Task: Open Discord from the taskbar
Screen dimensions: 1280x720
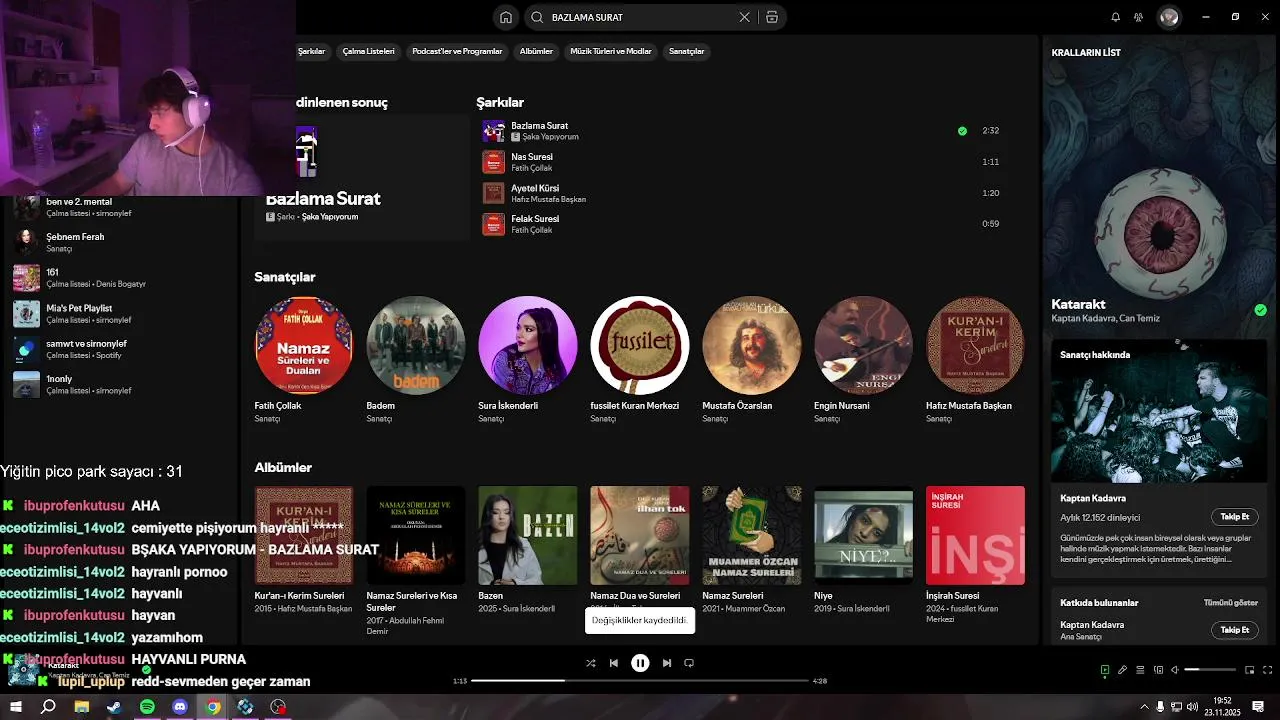Action: [180, 707]
